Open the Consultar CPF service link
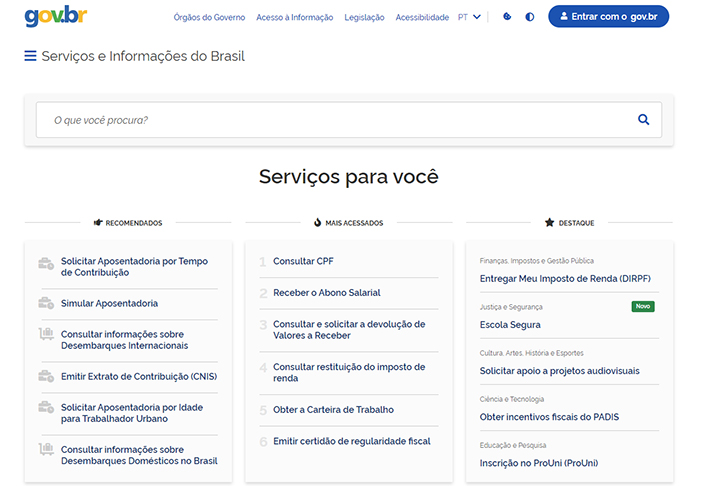The height and width of the screenshot is (486, 720). [303, 261]
